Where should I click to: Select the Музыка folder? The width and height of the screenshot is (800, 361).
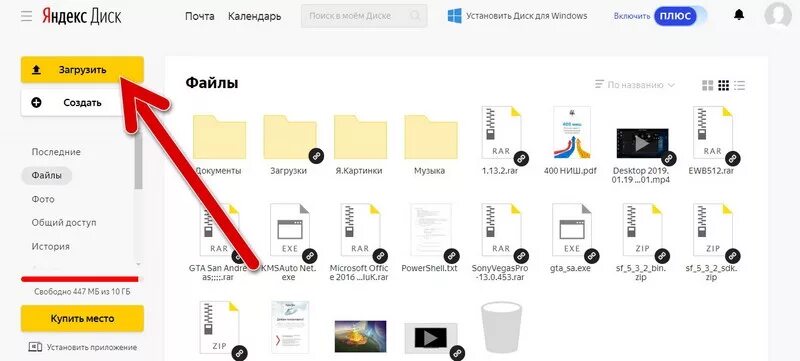pos(431,137)
